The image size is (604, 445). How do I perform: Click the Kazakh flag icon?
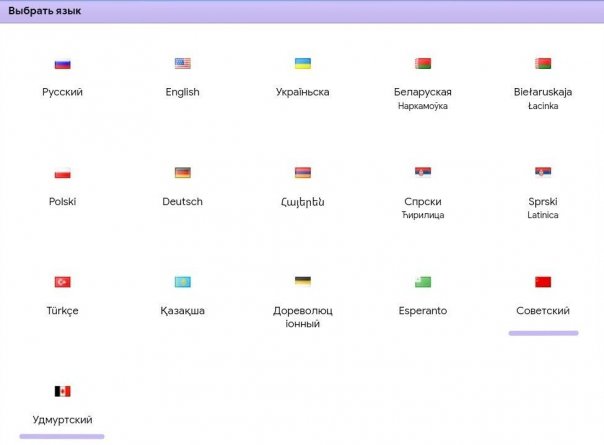[x=183, y=282]
